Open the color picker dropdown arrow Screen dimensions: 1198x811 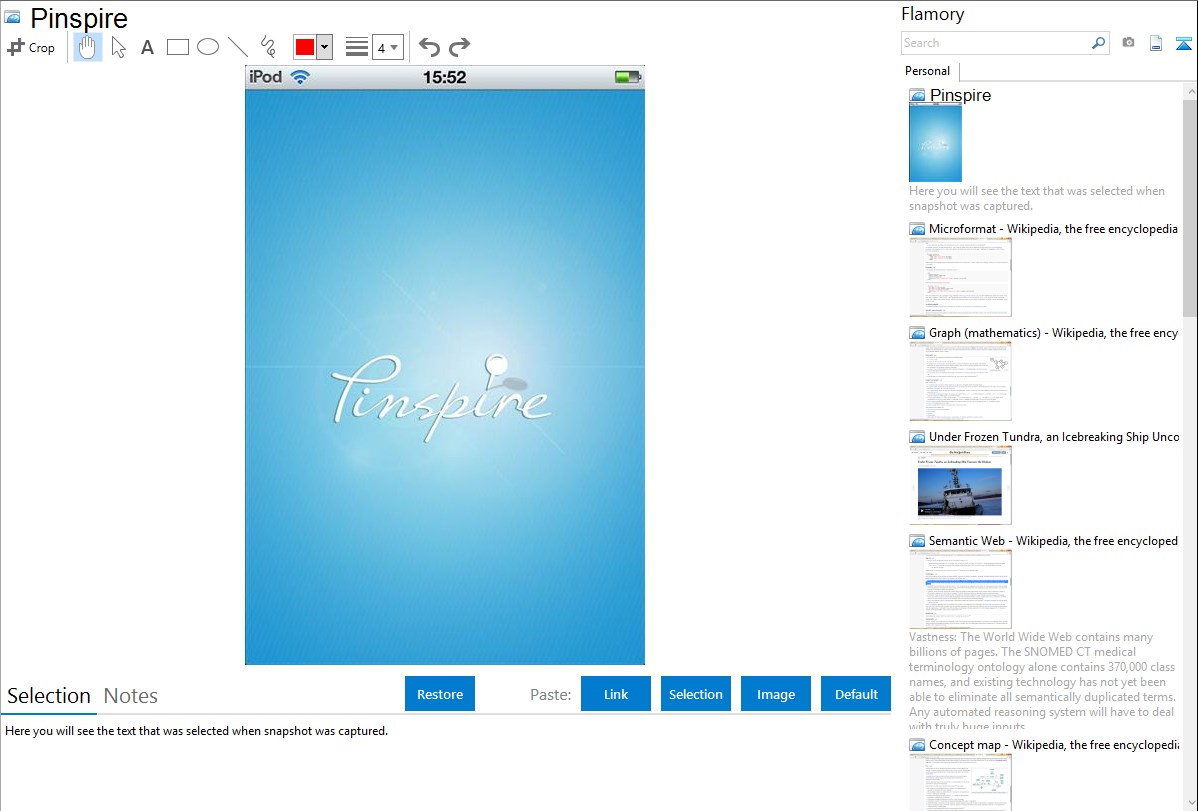coord(324,47)
